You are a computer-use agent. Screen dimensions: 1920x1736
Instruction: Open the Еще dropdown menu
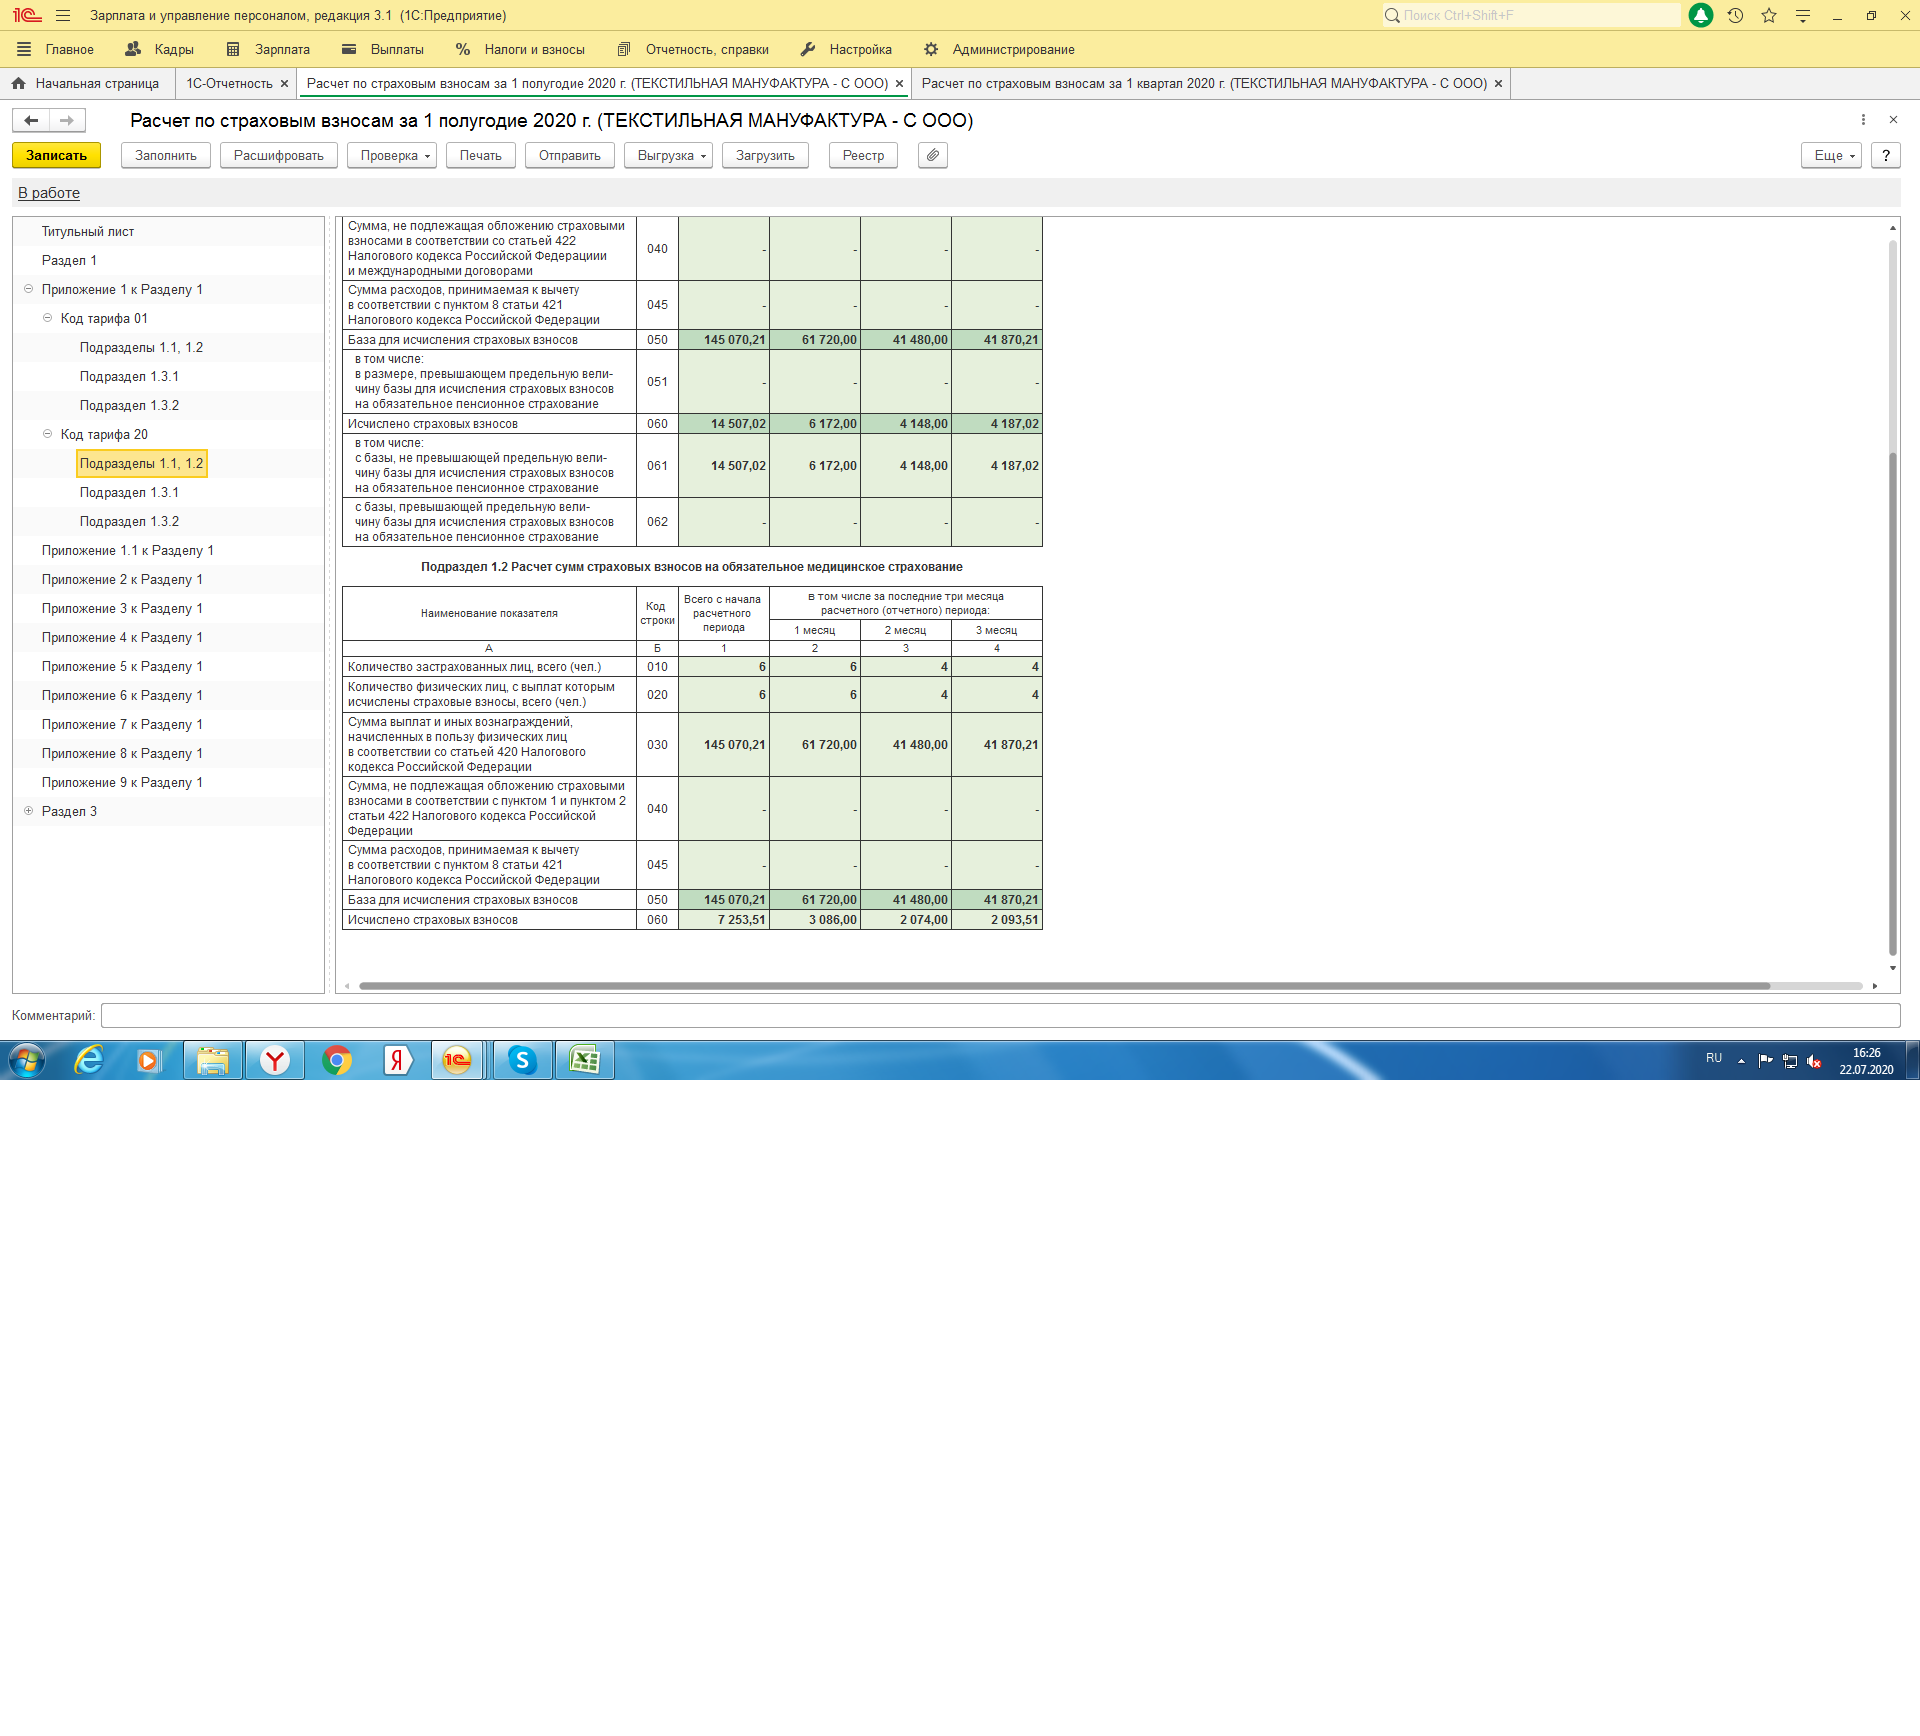click(1832, 156)
